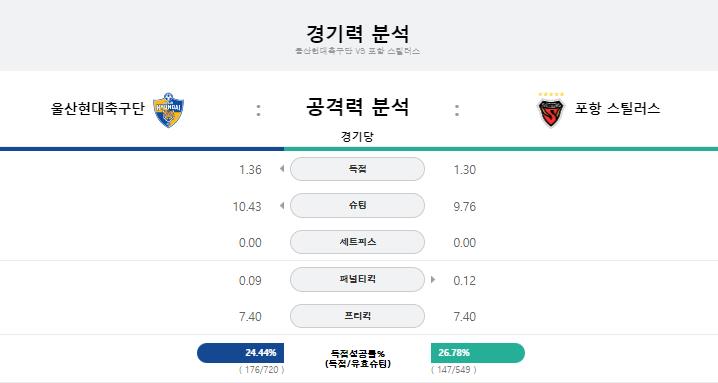Click the green 26.78% success rate bar

[478, 353]
